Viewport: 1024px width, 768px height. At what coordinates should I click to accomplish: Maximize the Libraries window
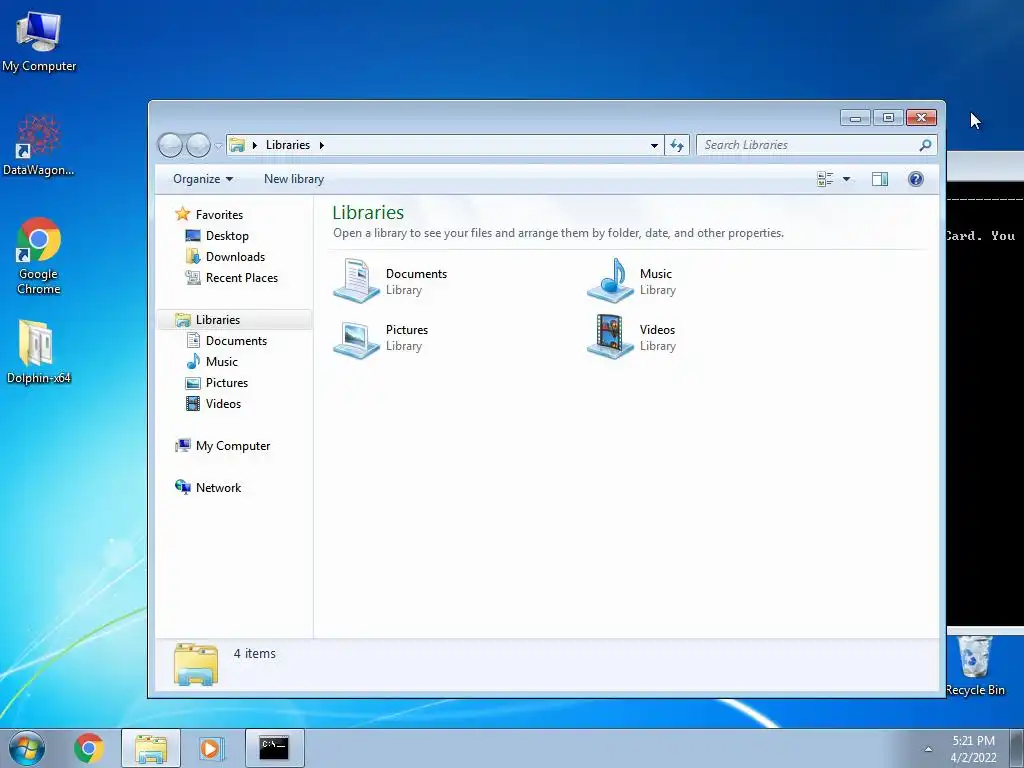[888, 118]
